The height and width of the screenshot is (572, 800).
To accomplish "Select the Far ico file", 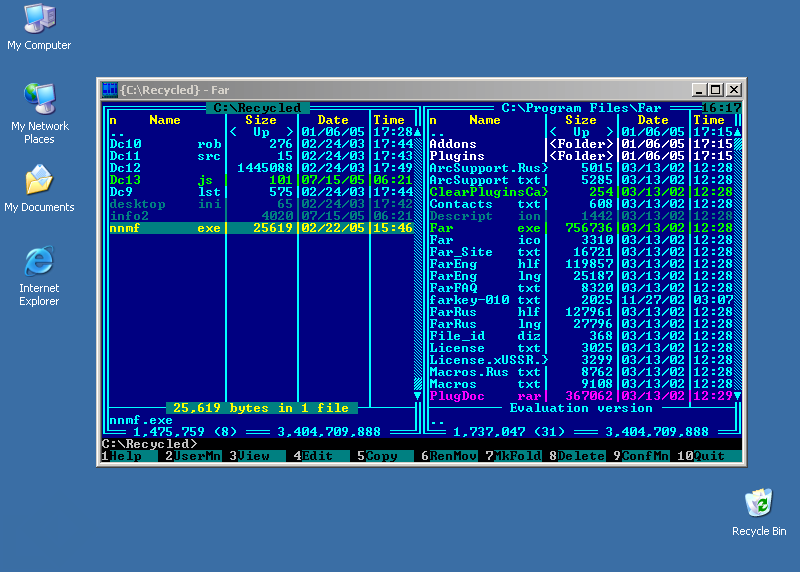I will (x=581, y=240).
